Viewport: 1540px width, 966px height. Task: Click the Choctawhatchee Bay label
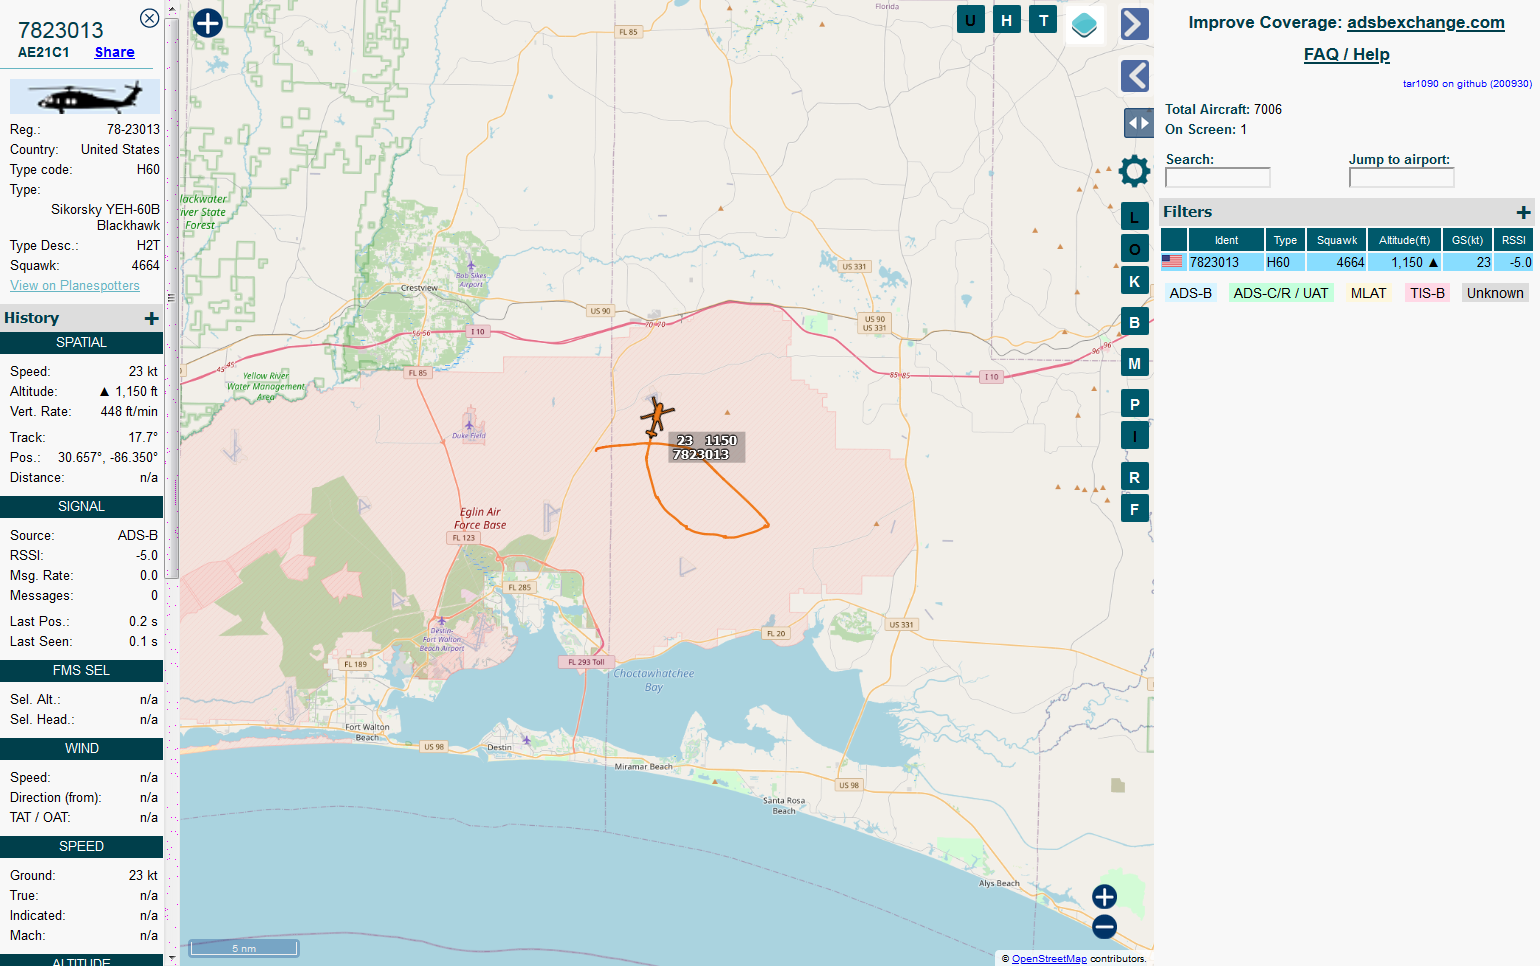click(654, 680)
